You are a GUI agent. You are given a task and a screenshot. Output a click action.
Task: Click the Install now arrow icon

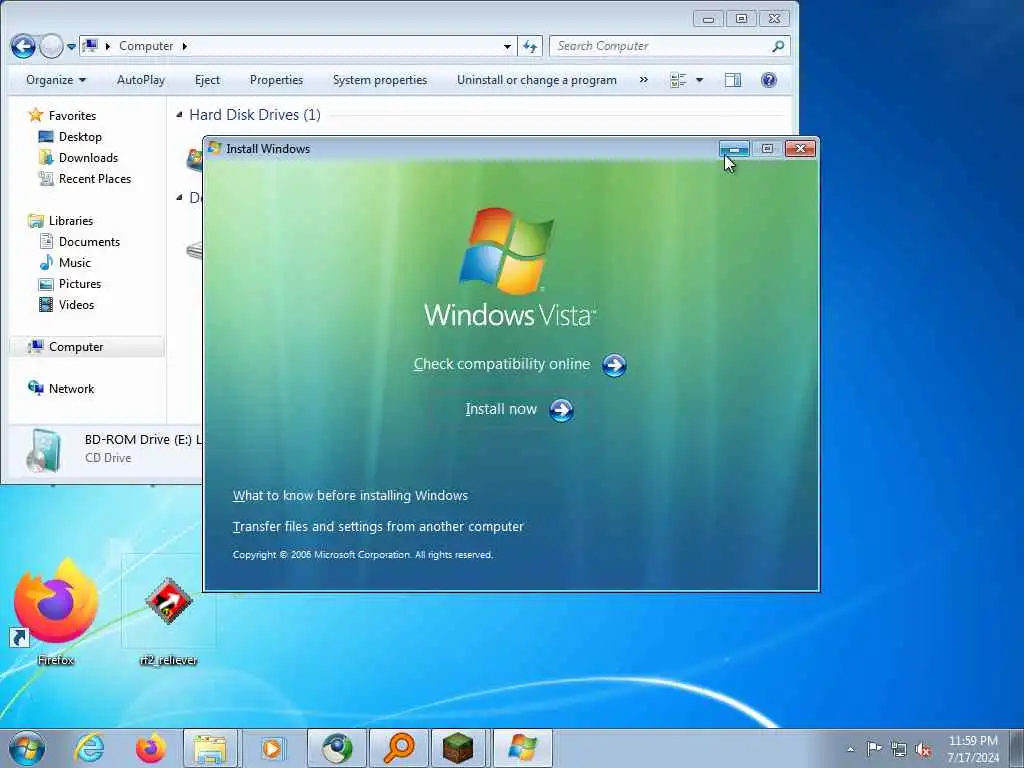click(561, 410)
